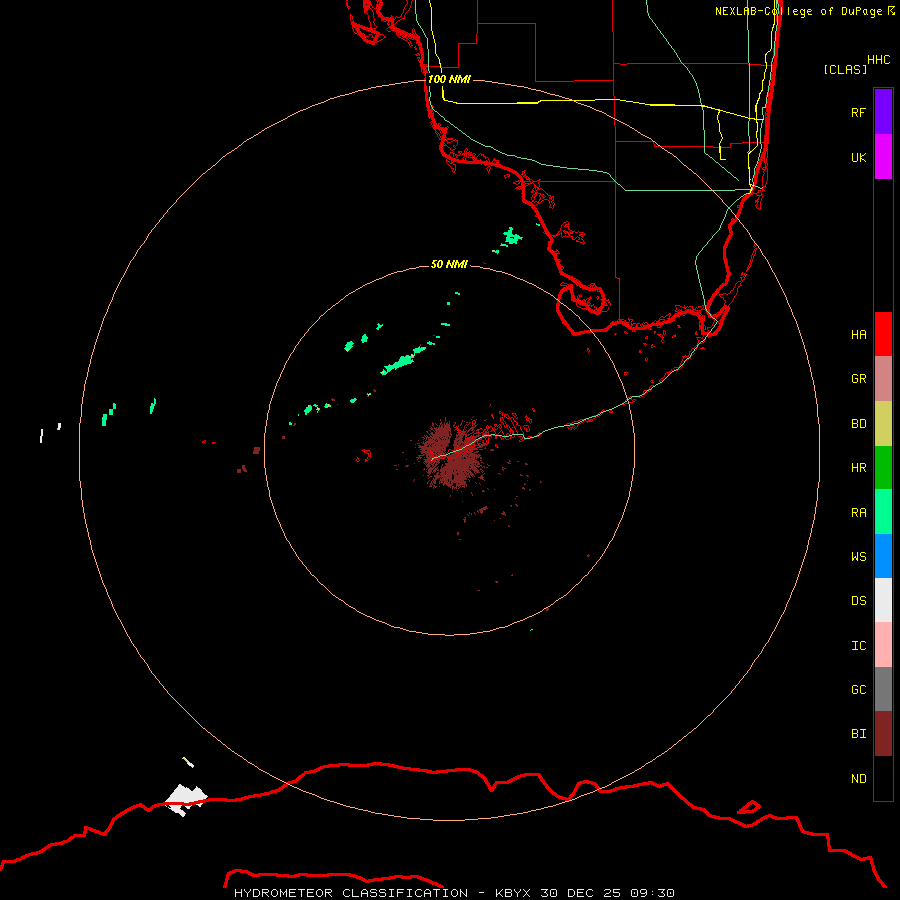Click the white dry snow echo near the southern coastline

tap(186, 799)
